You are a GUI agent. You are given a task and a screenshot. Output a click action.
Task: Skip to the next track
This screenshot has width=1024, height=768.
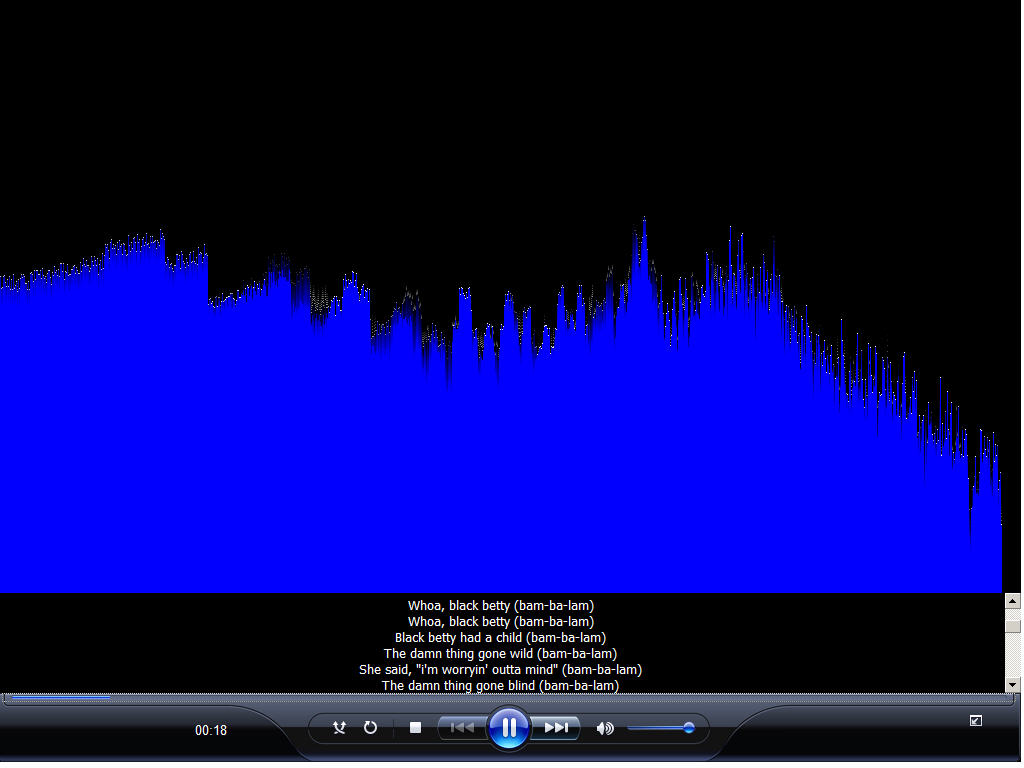[556, 728]
